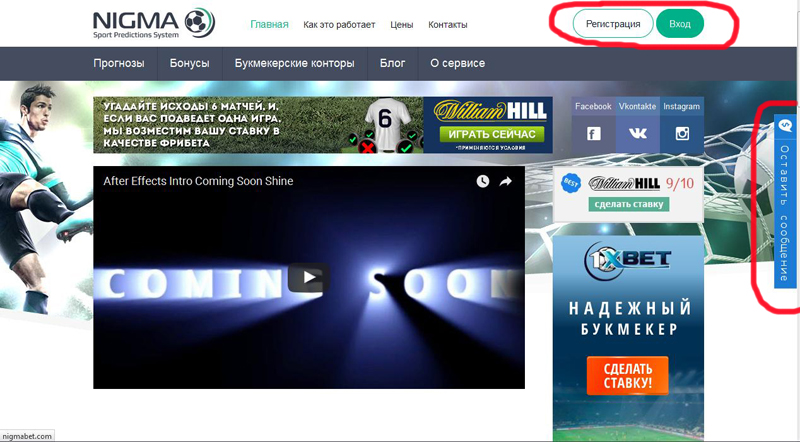This screenshot has width=800, height=442.
Task: Play the Coming Soon video
Action: pyautogui.click(x=309, y=277)
